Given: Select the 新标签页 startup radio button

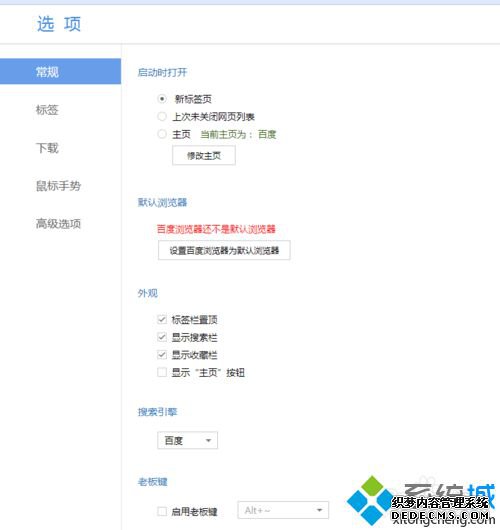Looking at the screenshot, I should click(162, 99).
